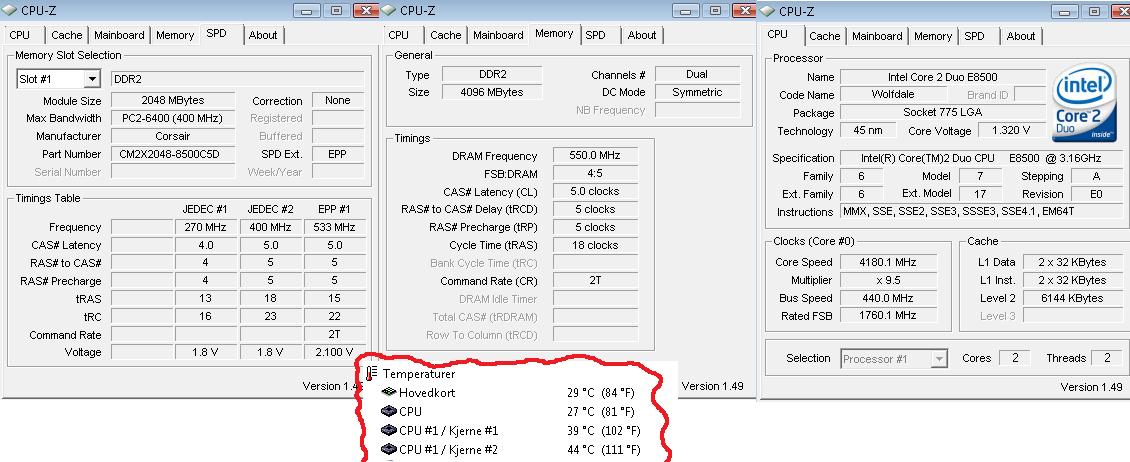Click the EPP #1 frequency 533 MHz cell

(x=334, y=227)
